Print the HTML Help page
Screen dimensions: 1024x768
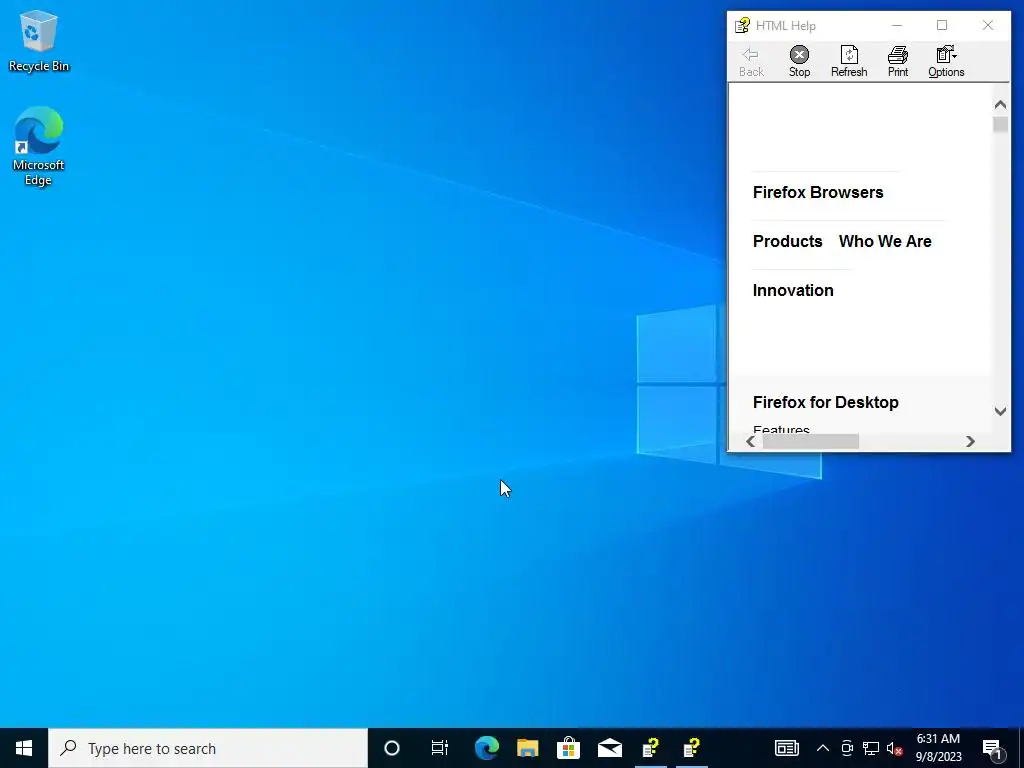(x=898, y=62)
